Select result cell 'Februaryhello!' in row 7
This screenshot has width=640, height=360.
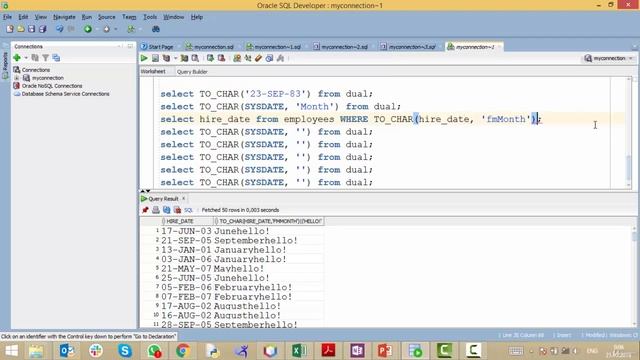tap(253, 287)
